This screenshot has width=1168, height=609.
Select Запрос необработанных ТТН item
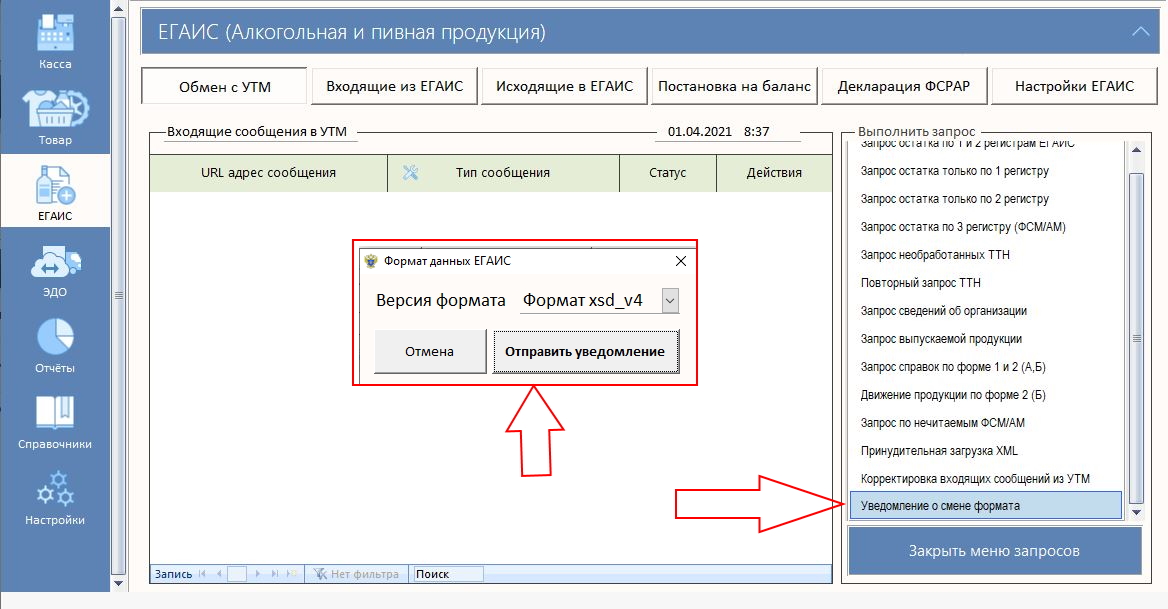(x=935, y=255)
